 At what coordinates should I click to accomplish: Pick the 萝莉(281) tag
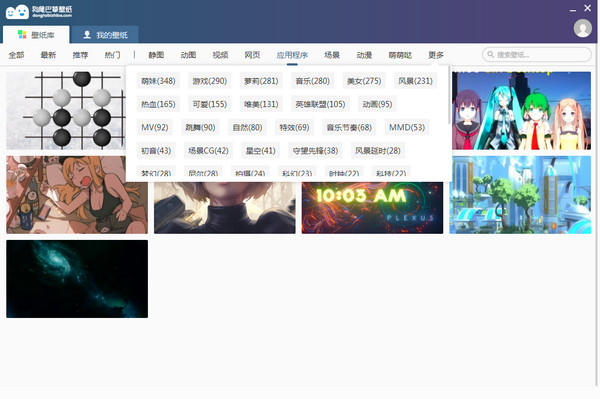(x=261, y=81)
